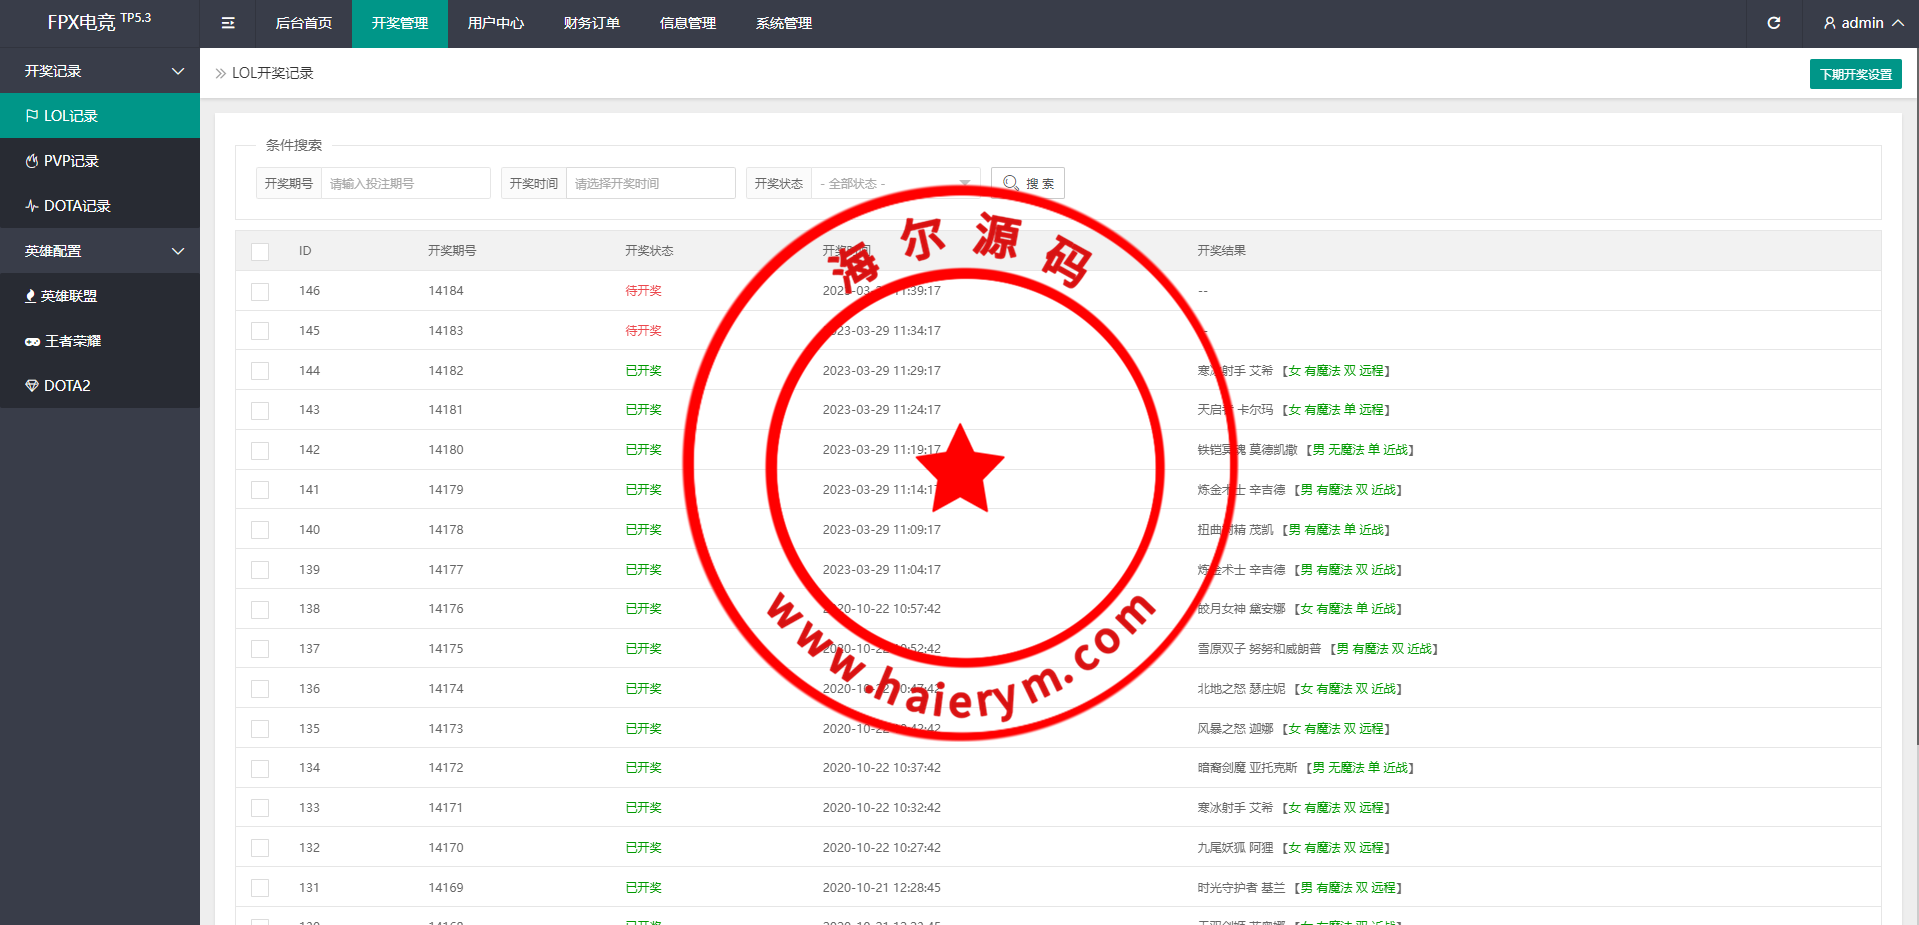The height and width of the screenshot is (925, 1919).
Task: Click the sidebar collapse hamburger icon
Action: [x=228, y=23]
